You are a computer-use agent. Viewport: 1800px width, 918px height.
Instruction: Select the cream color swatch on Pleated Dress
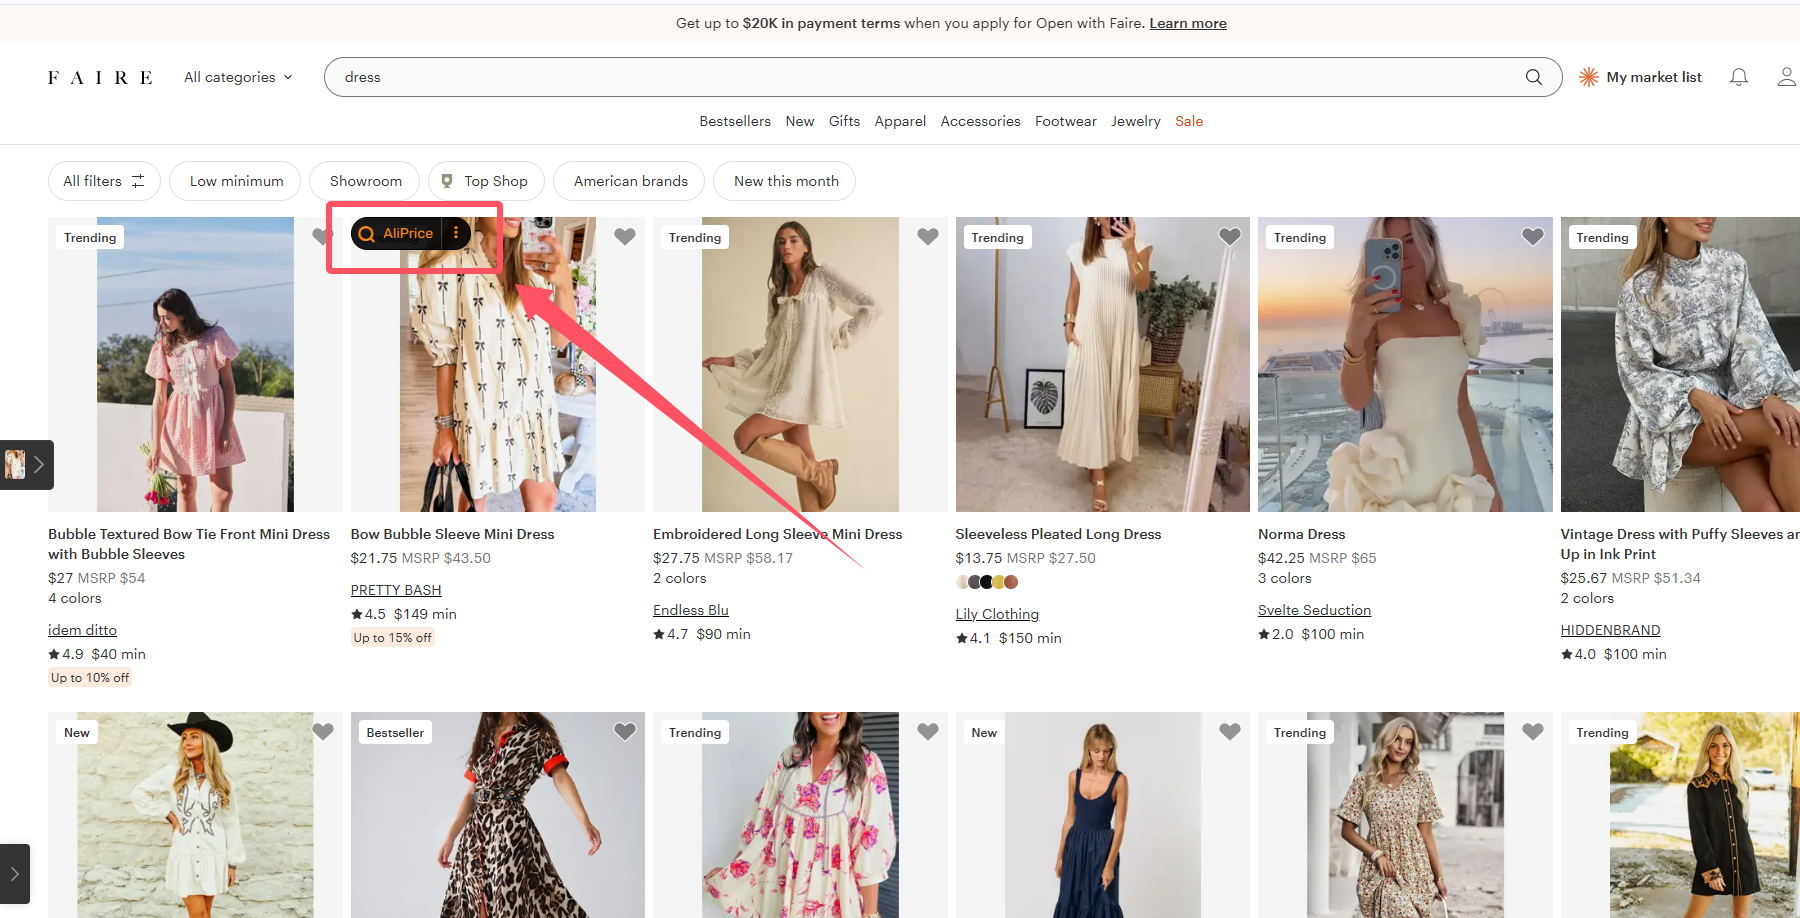click(x=962, y=582)
